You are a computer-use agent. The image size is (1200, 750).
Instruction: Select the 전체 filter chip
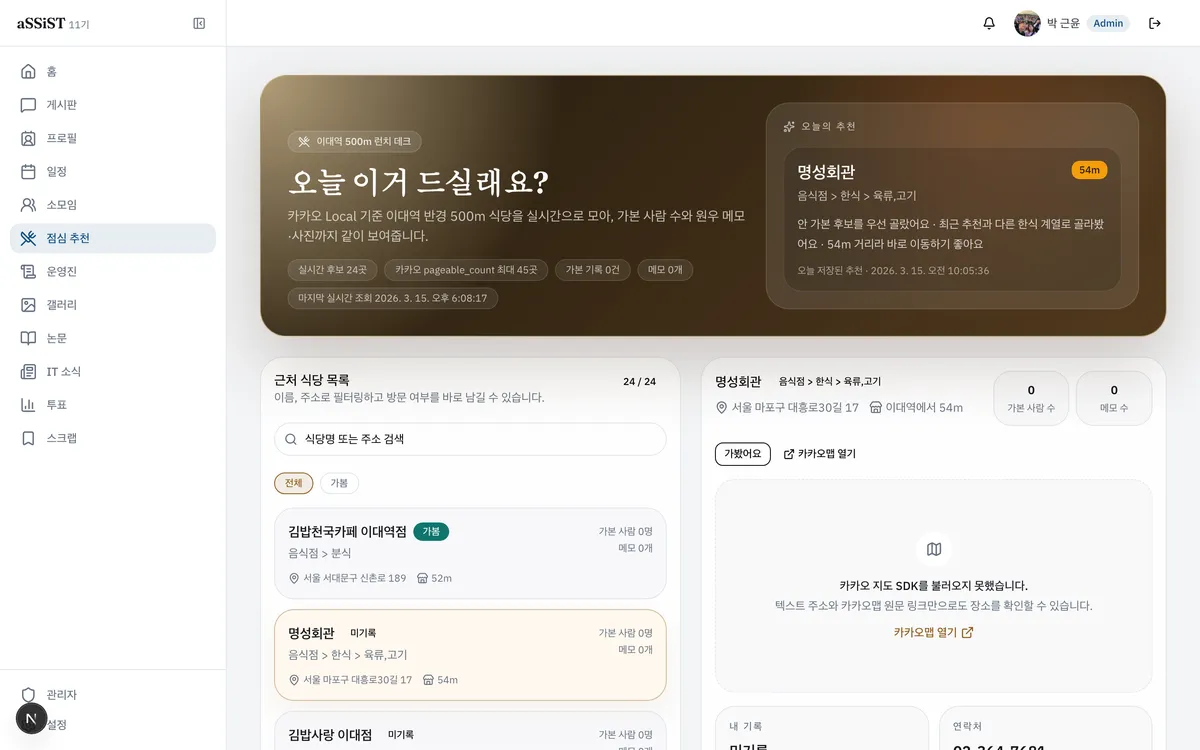click(293, 483)
